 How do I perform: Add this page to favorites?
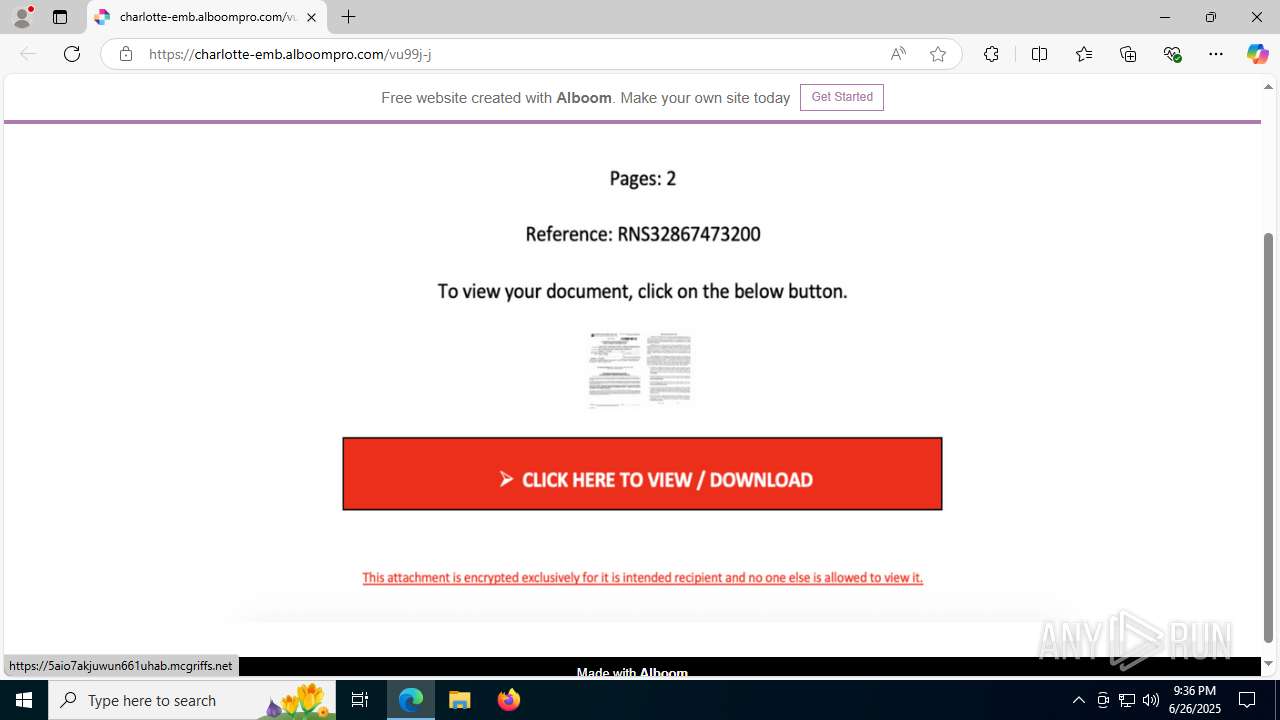click(x=938, y=54)
